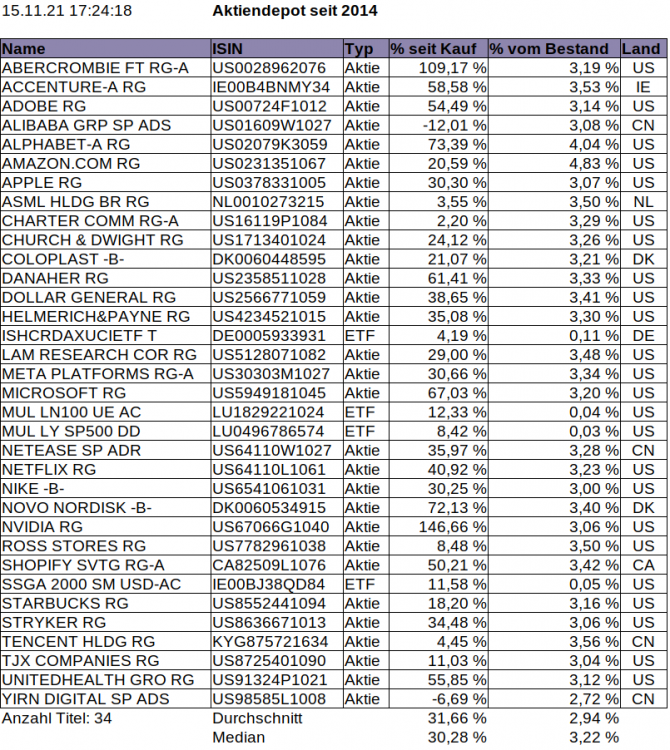Select the -12,01 % value for Alibaba

(x=438, y=125)
